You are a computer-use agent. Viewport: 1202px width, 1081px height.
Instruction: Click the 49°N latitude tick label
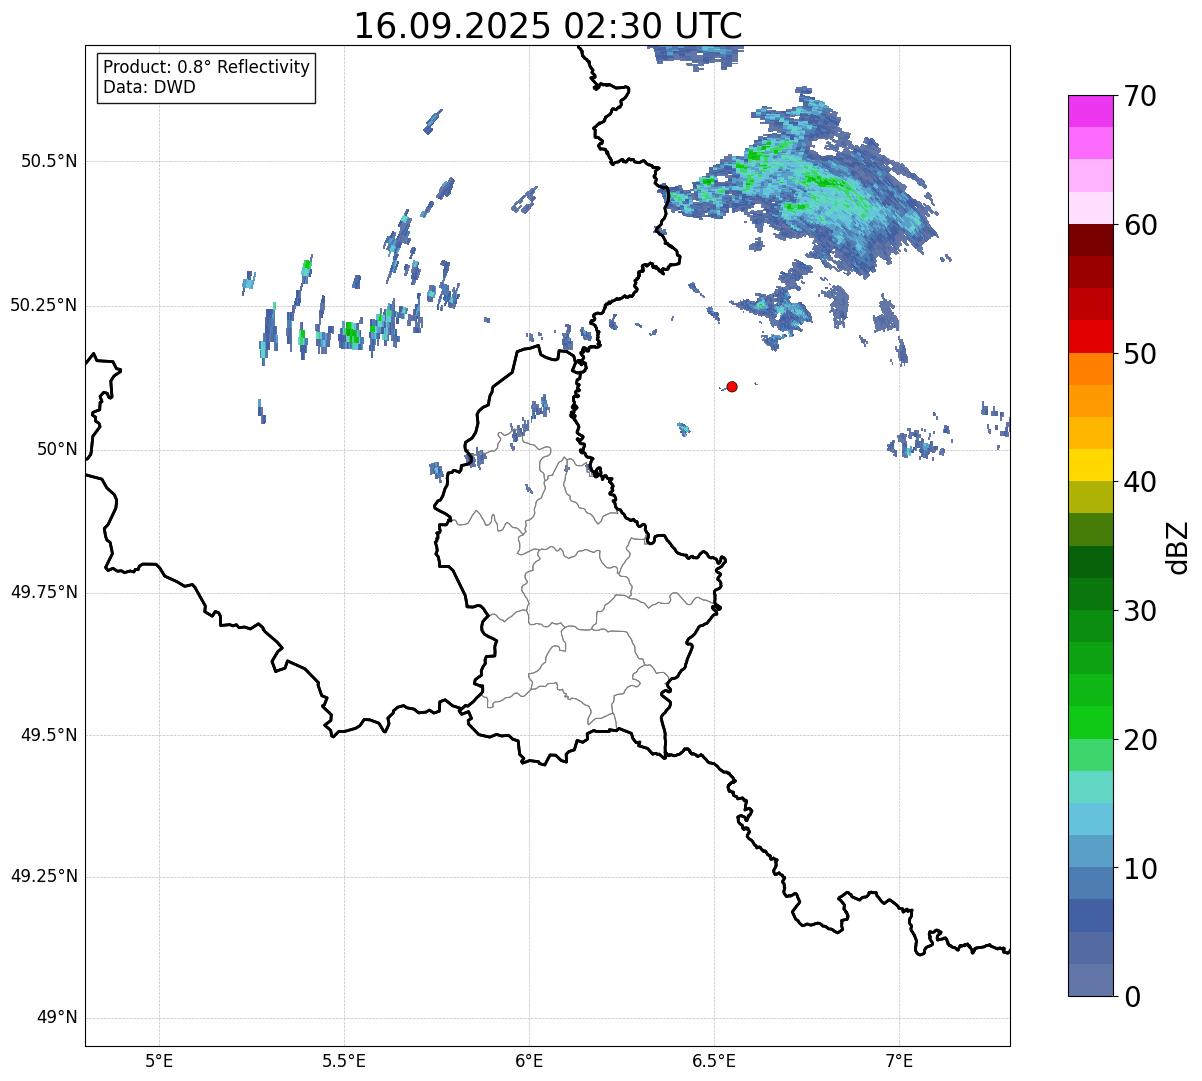(57, 1018)
